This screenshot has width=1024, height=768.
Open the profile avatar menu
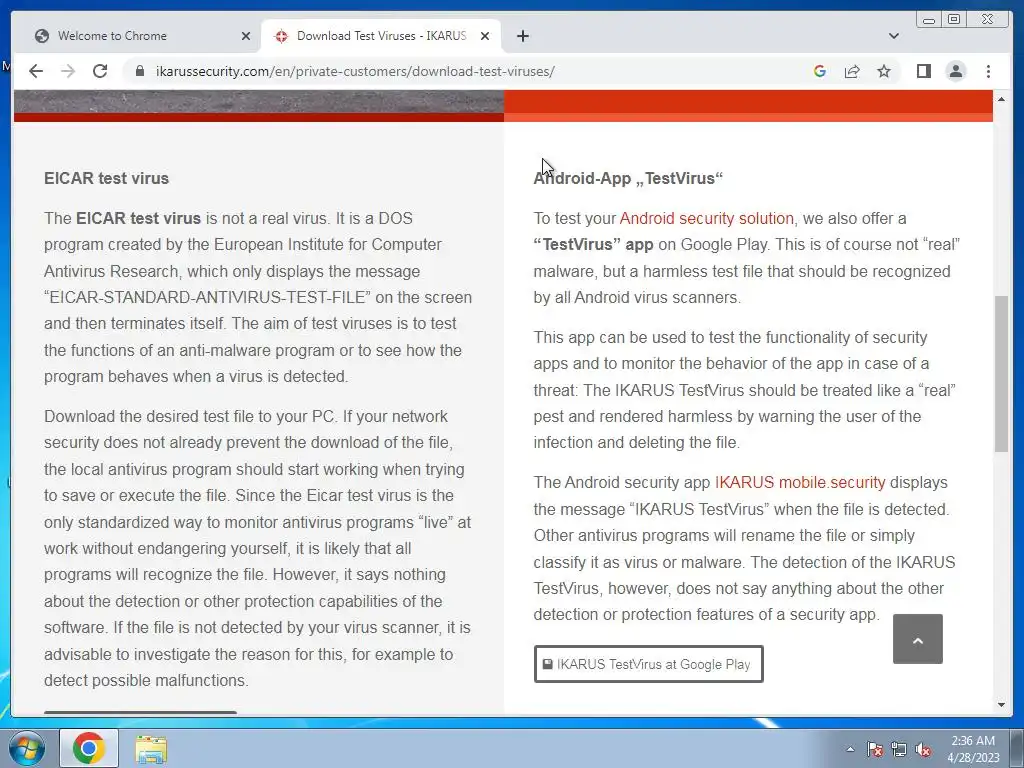coord(955,71)
